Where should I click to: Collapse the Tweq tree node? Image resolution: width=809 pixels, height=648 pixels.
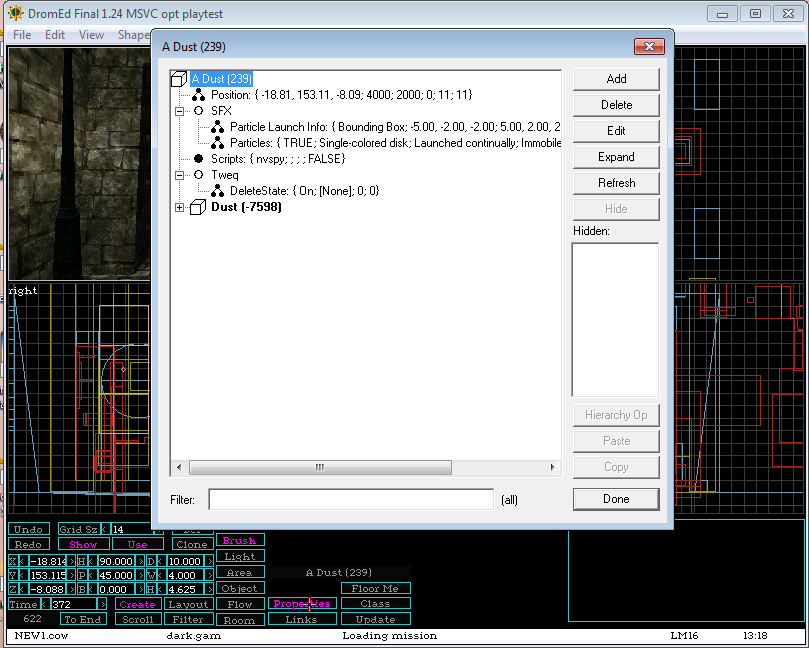[180, 175]
